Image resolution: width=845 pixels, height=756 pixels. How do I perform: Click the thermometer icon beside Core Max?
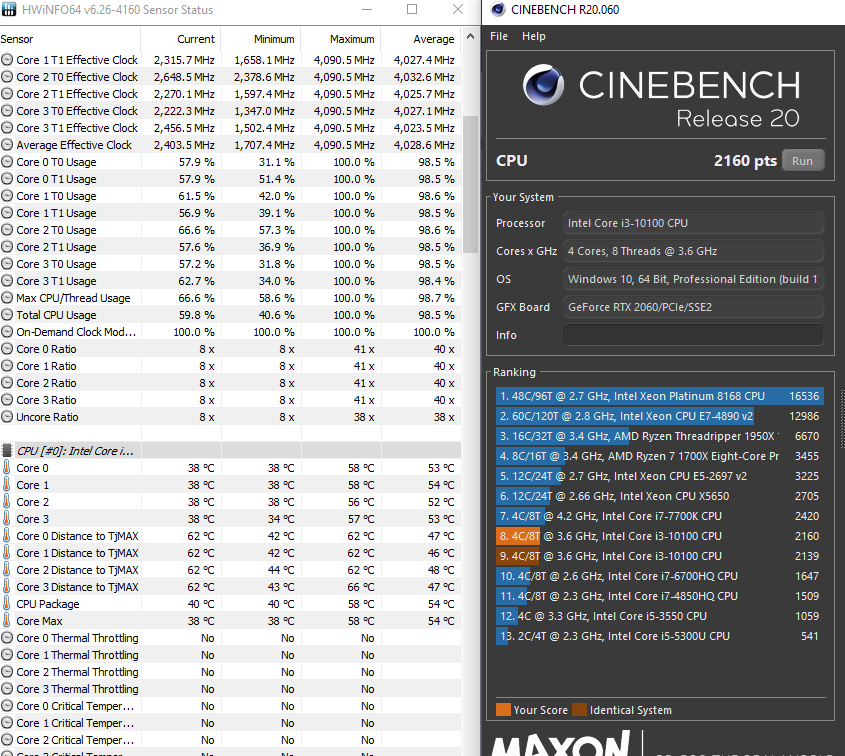[8, 621]
